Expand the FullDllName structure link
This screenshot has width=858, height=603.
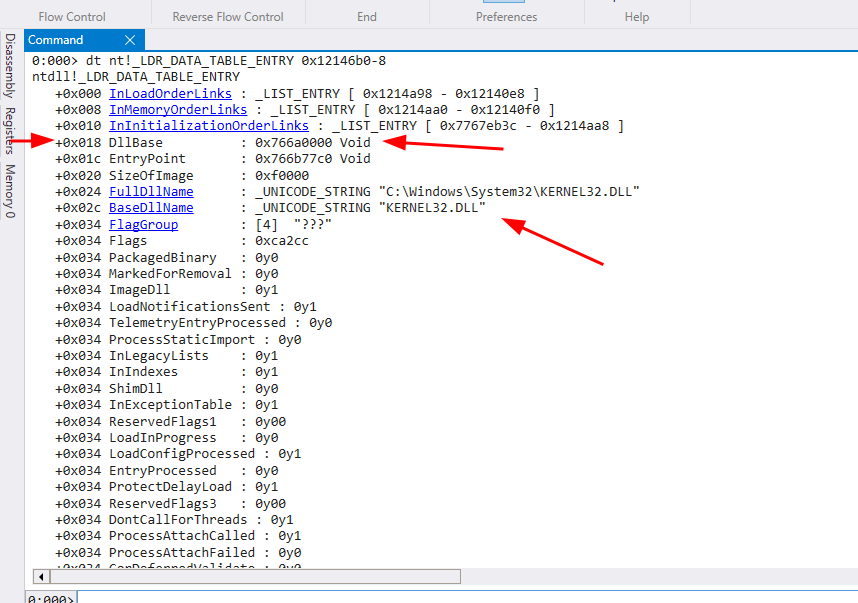tap(151, 191)
